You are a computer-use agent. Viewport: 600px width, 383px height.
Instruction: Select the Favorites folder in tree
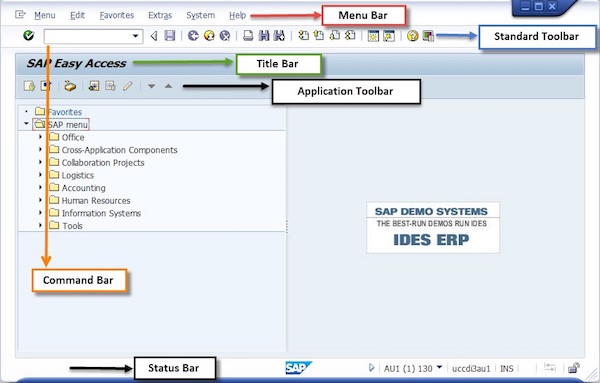point(59,112)
